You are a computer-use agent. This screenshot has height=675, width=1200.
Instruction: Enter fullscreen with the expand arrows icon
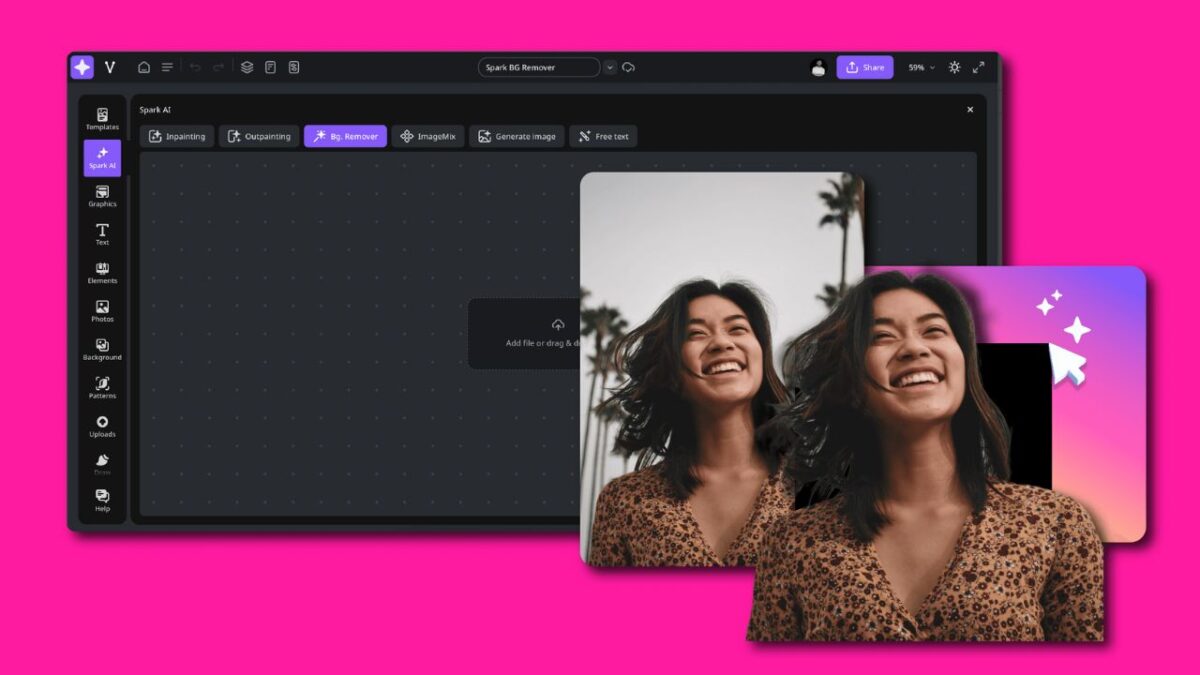tap(978, 67)
